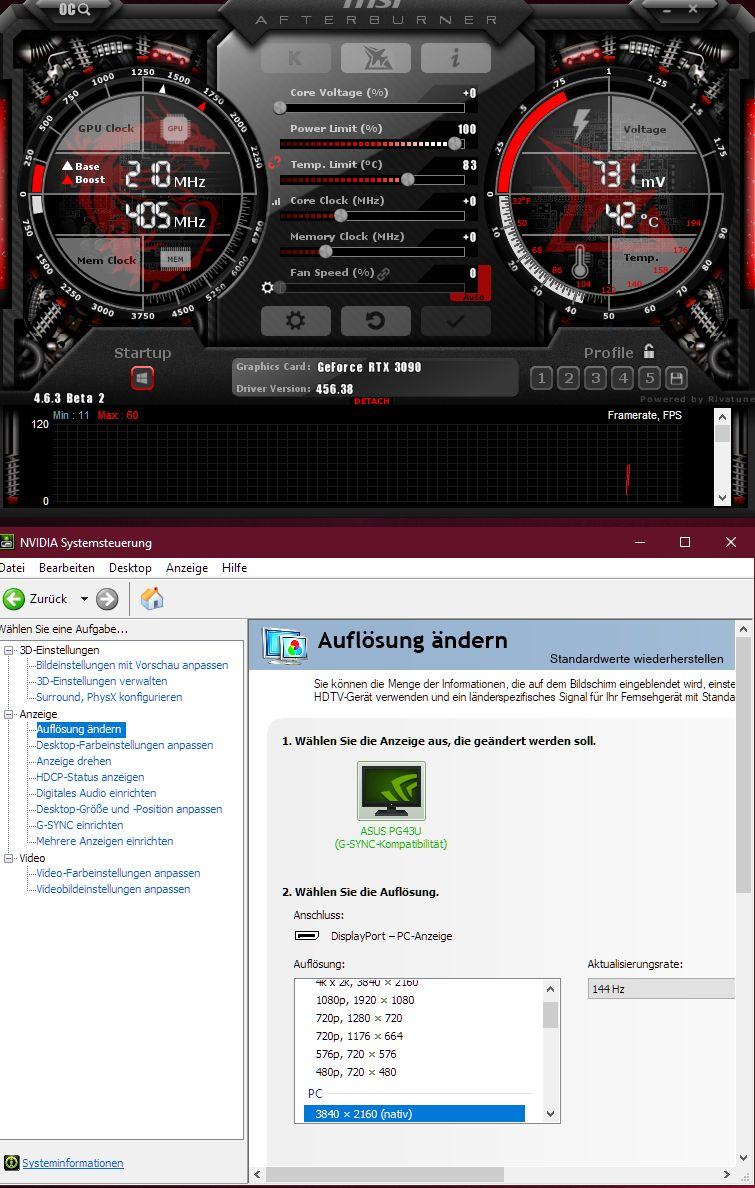
Task: Click the Core Clock slider handle
Action: pos(340,215)
